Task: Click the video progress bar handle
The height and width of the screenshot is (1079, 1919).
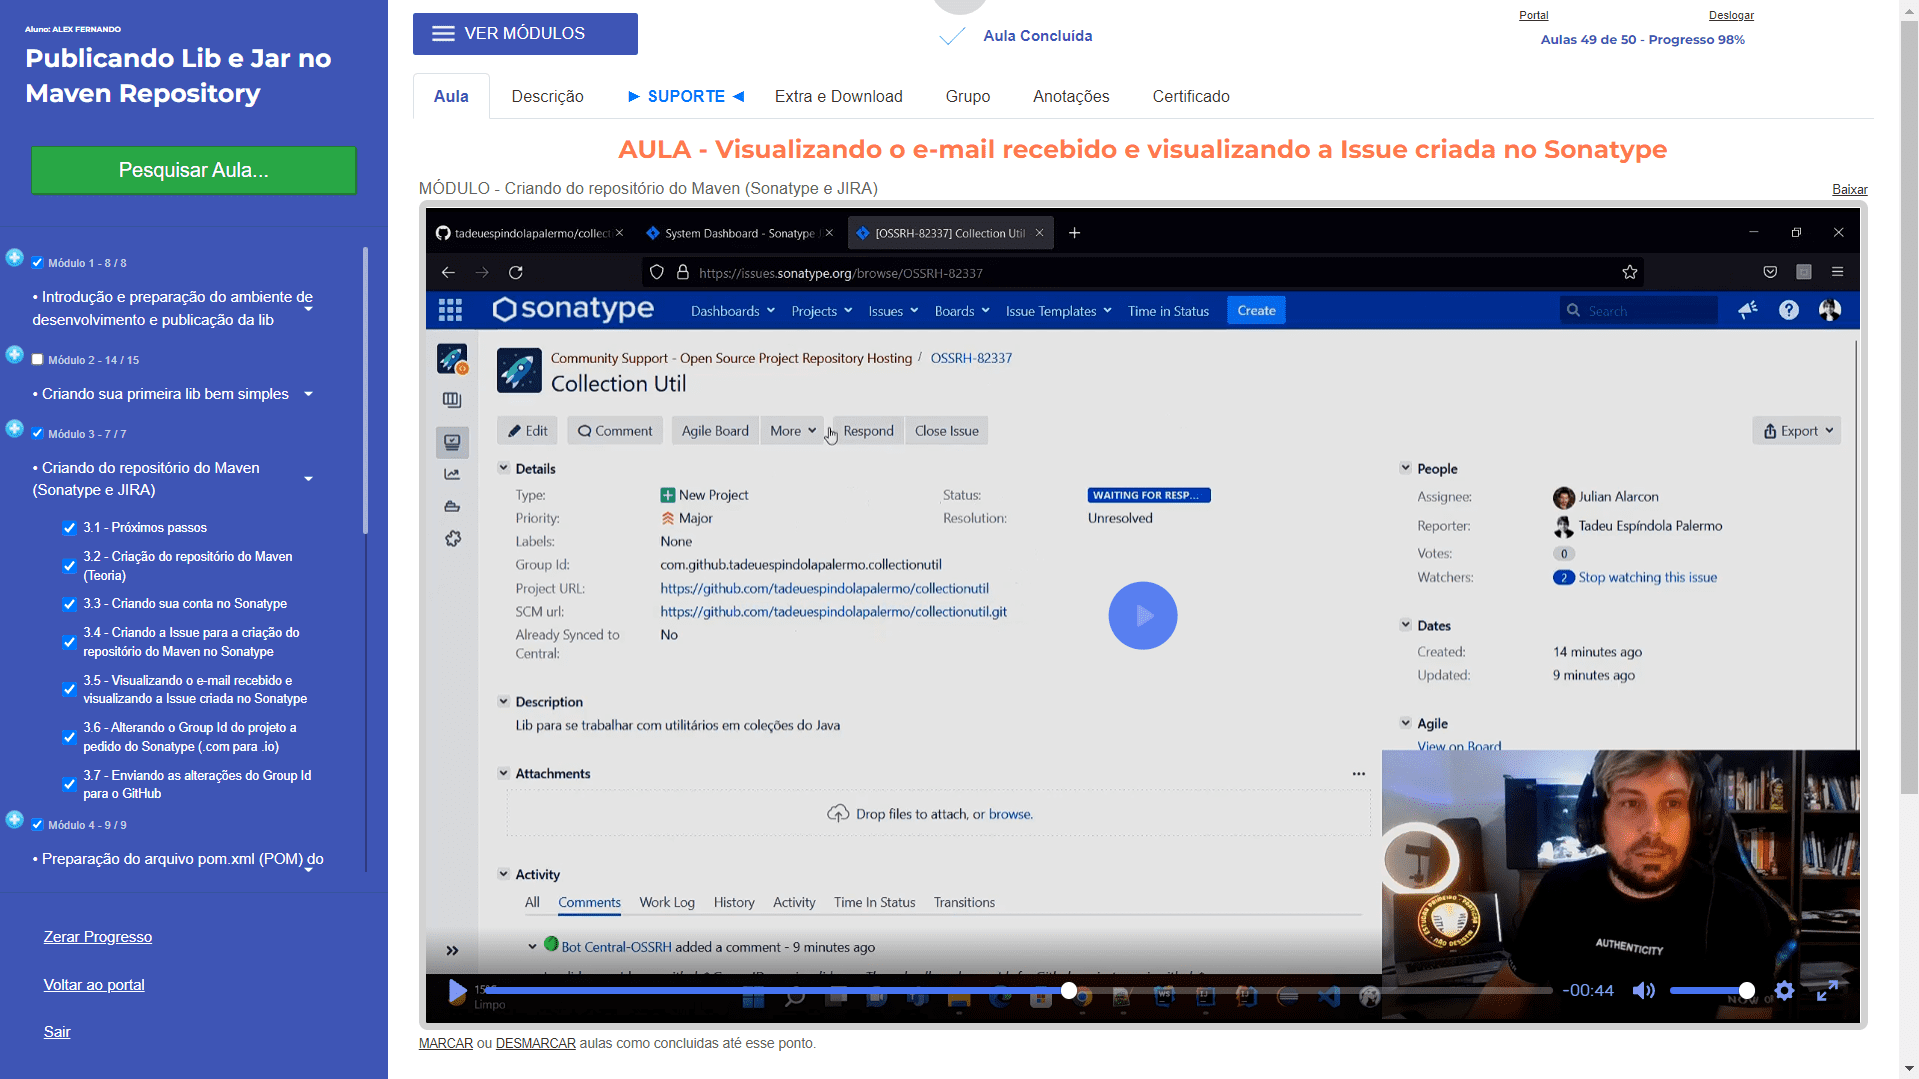Action: coord(1069,991)
